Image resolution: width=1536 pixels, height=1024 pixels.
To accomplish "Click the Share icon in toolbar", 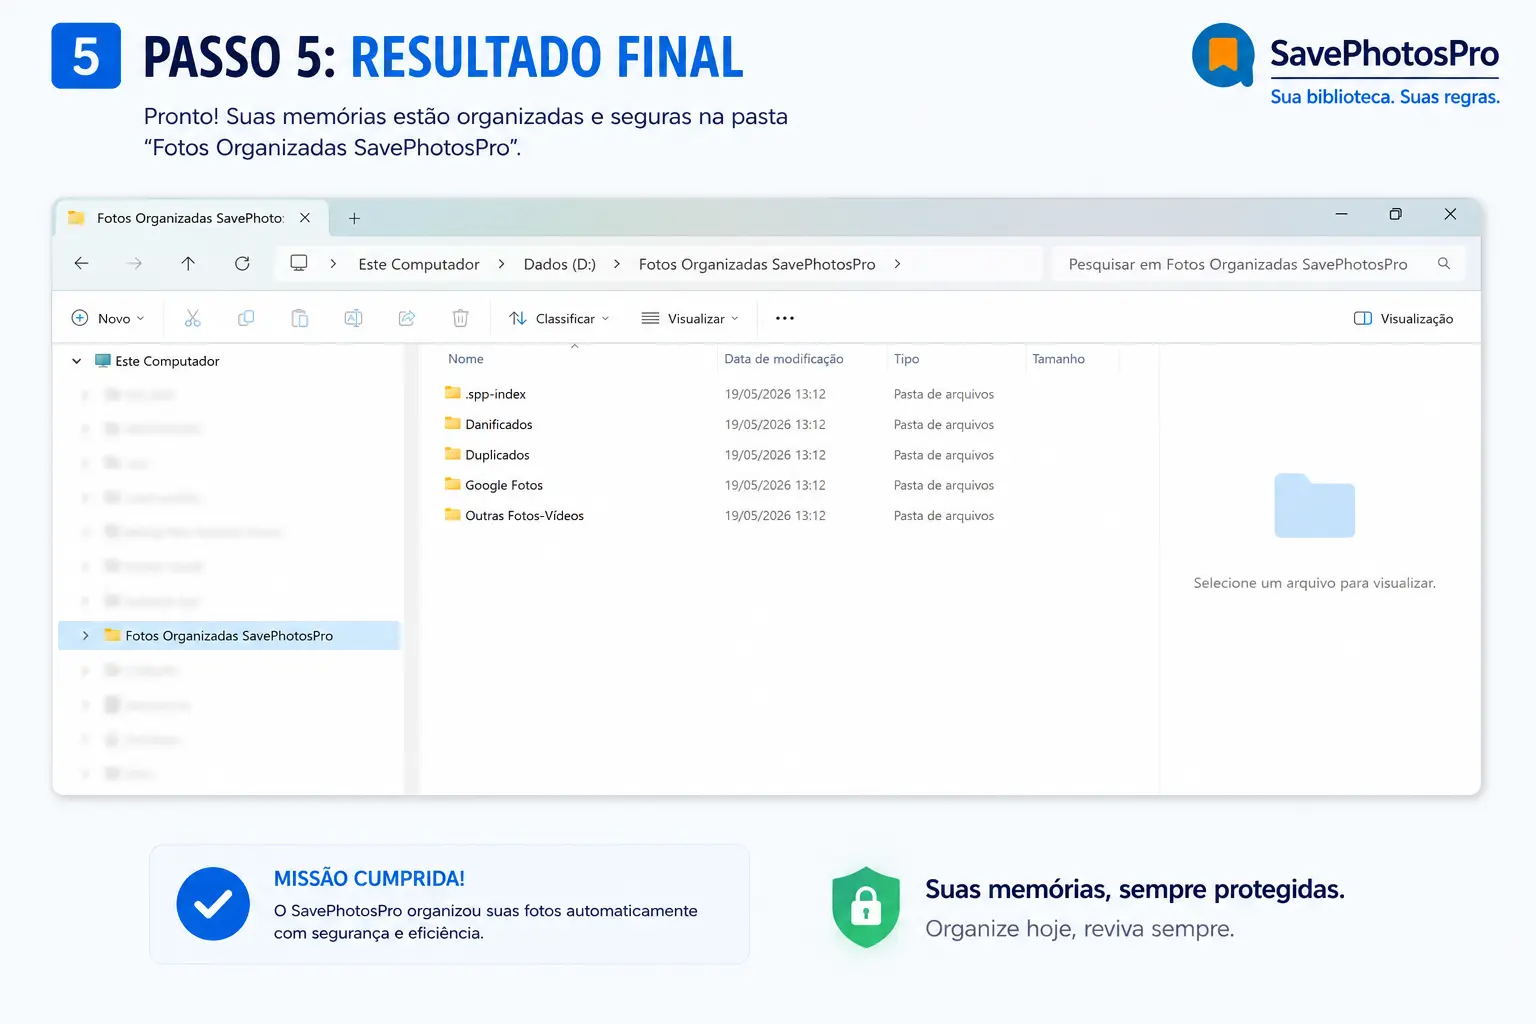I will coord(407,318).
